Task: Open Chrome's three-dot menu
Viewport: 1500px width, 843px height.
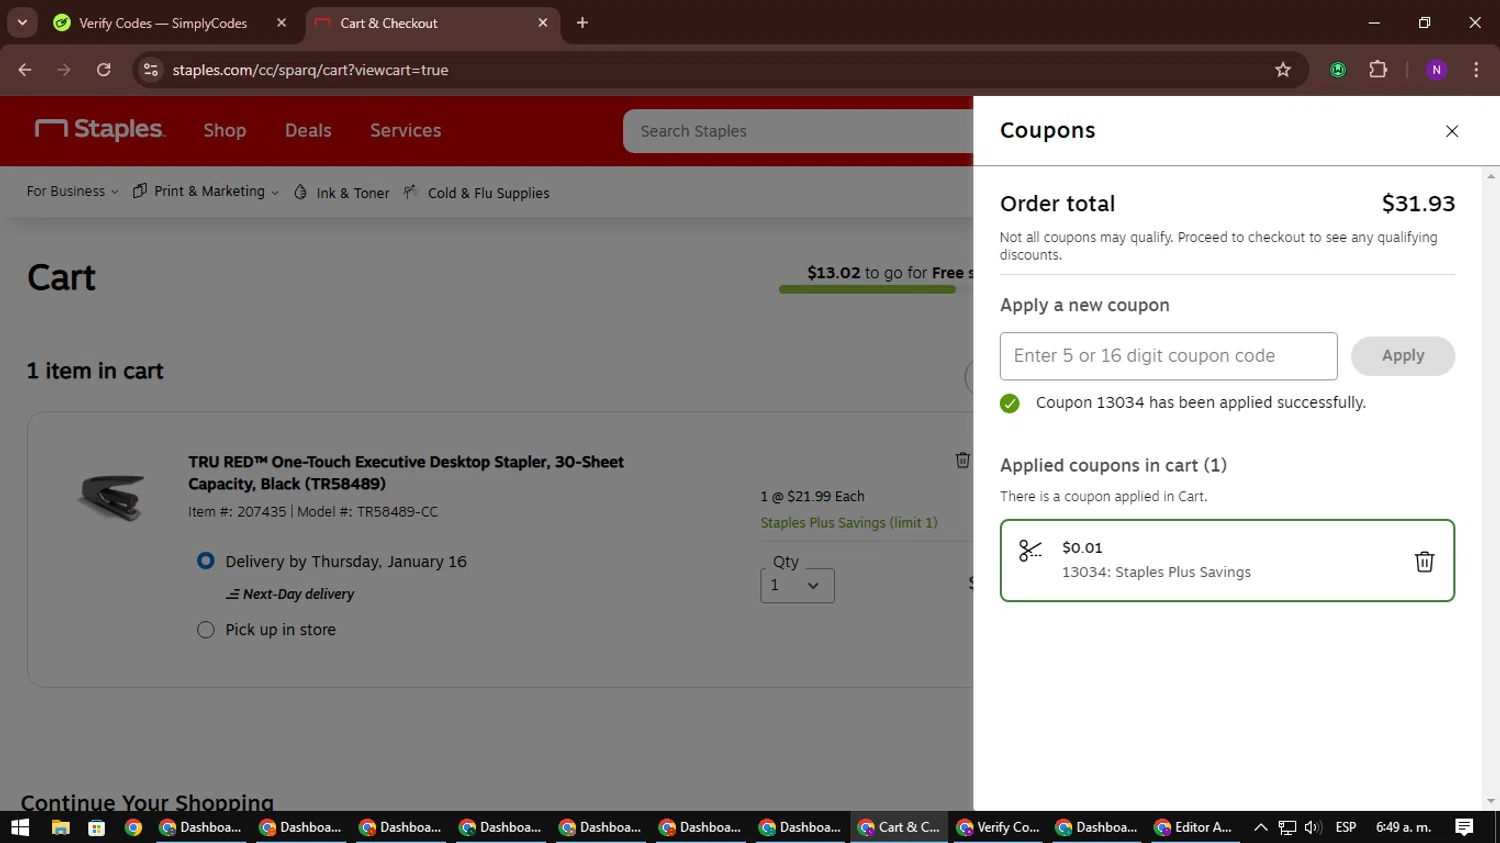Action: 1476,70
